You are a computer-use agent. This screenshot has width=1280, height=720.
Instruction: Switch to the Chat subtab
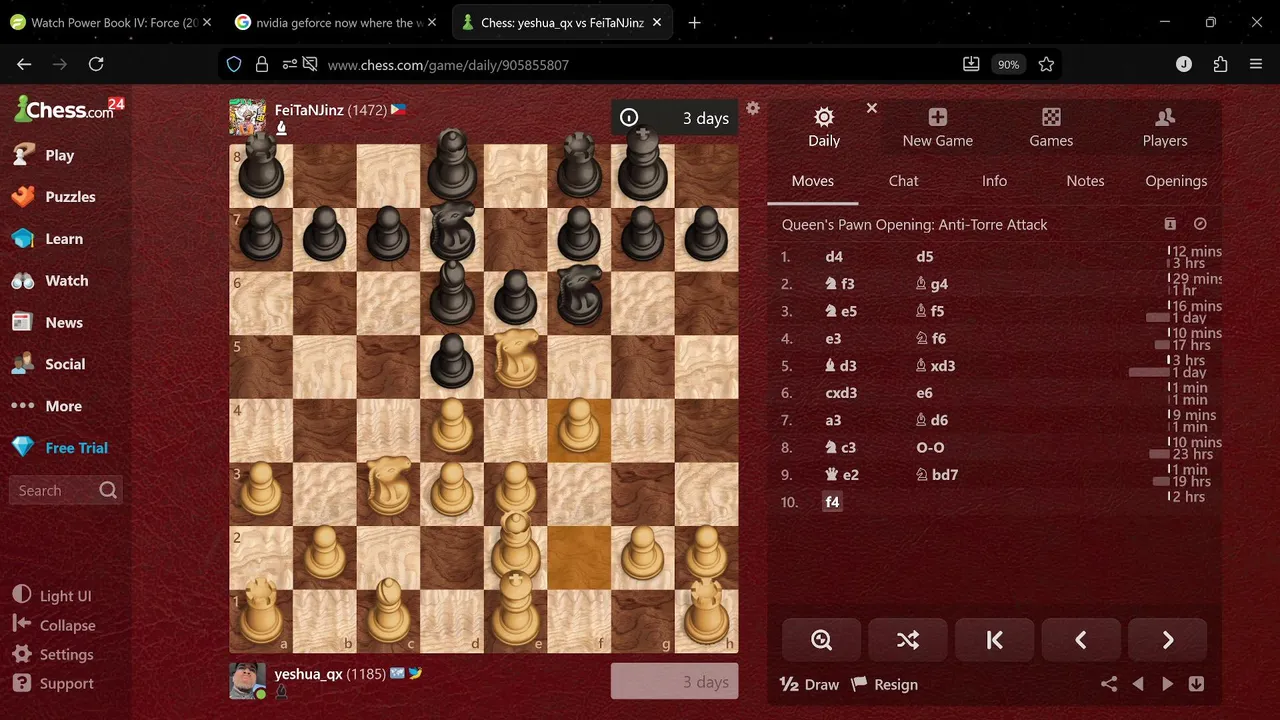(x=903, y=181)
